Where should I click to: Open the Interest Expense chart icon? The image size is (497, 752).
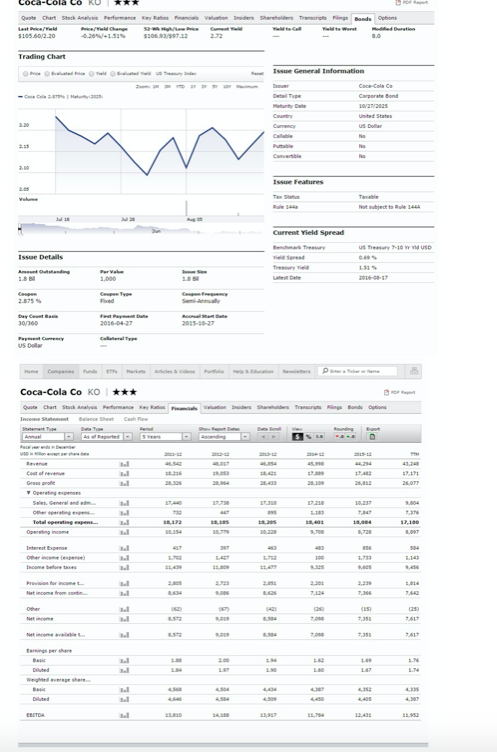[125, 548]
